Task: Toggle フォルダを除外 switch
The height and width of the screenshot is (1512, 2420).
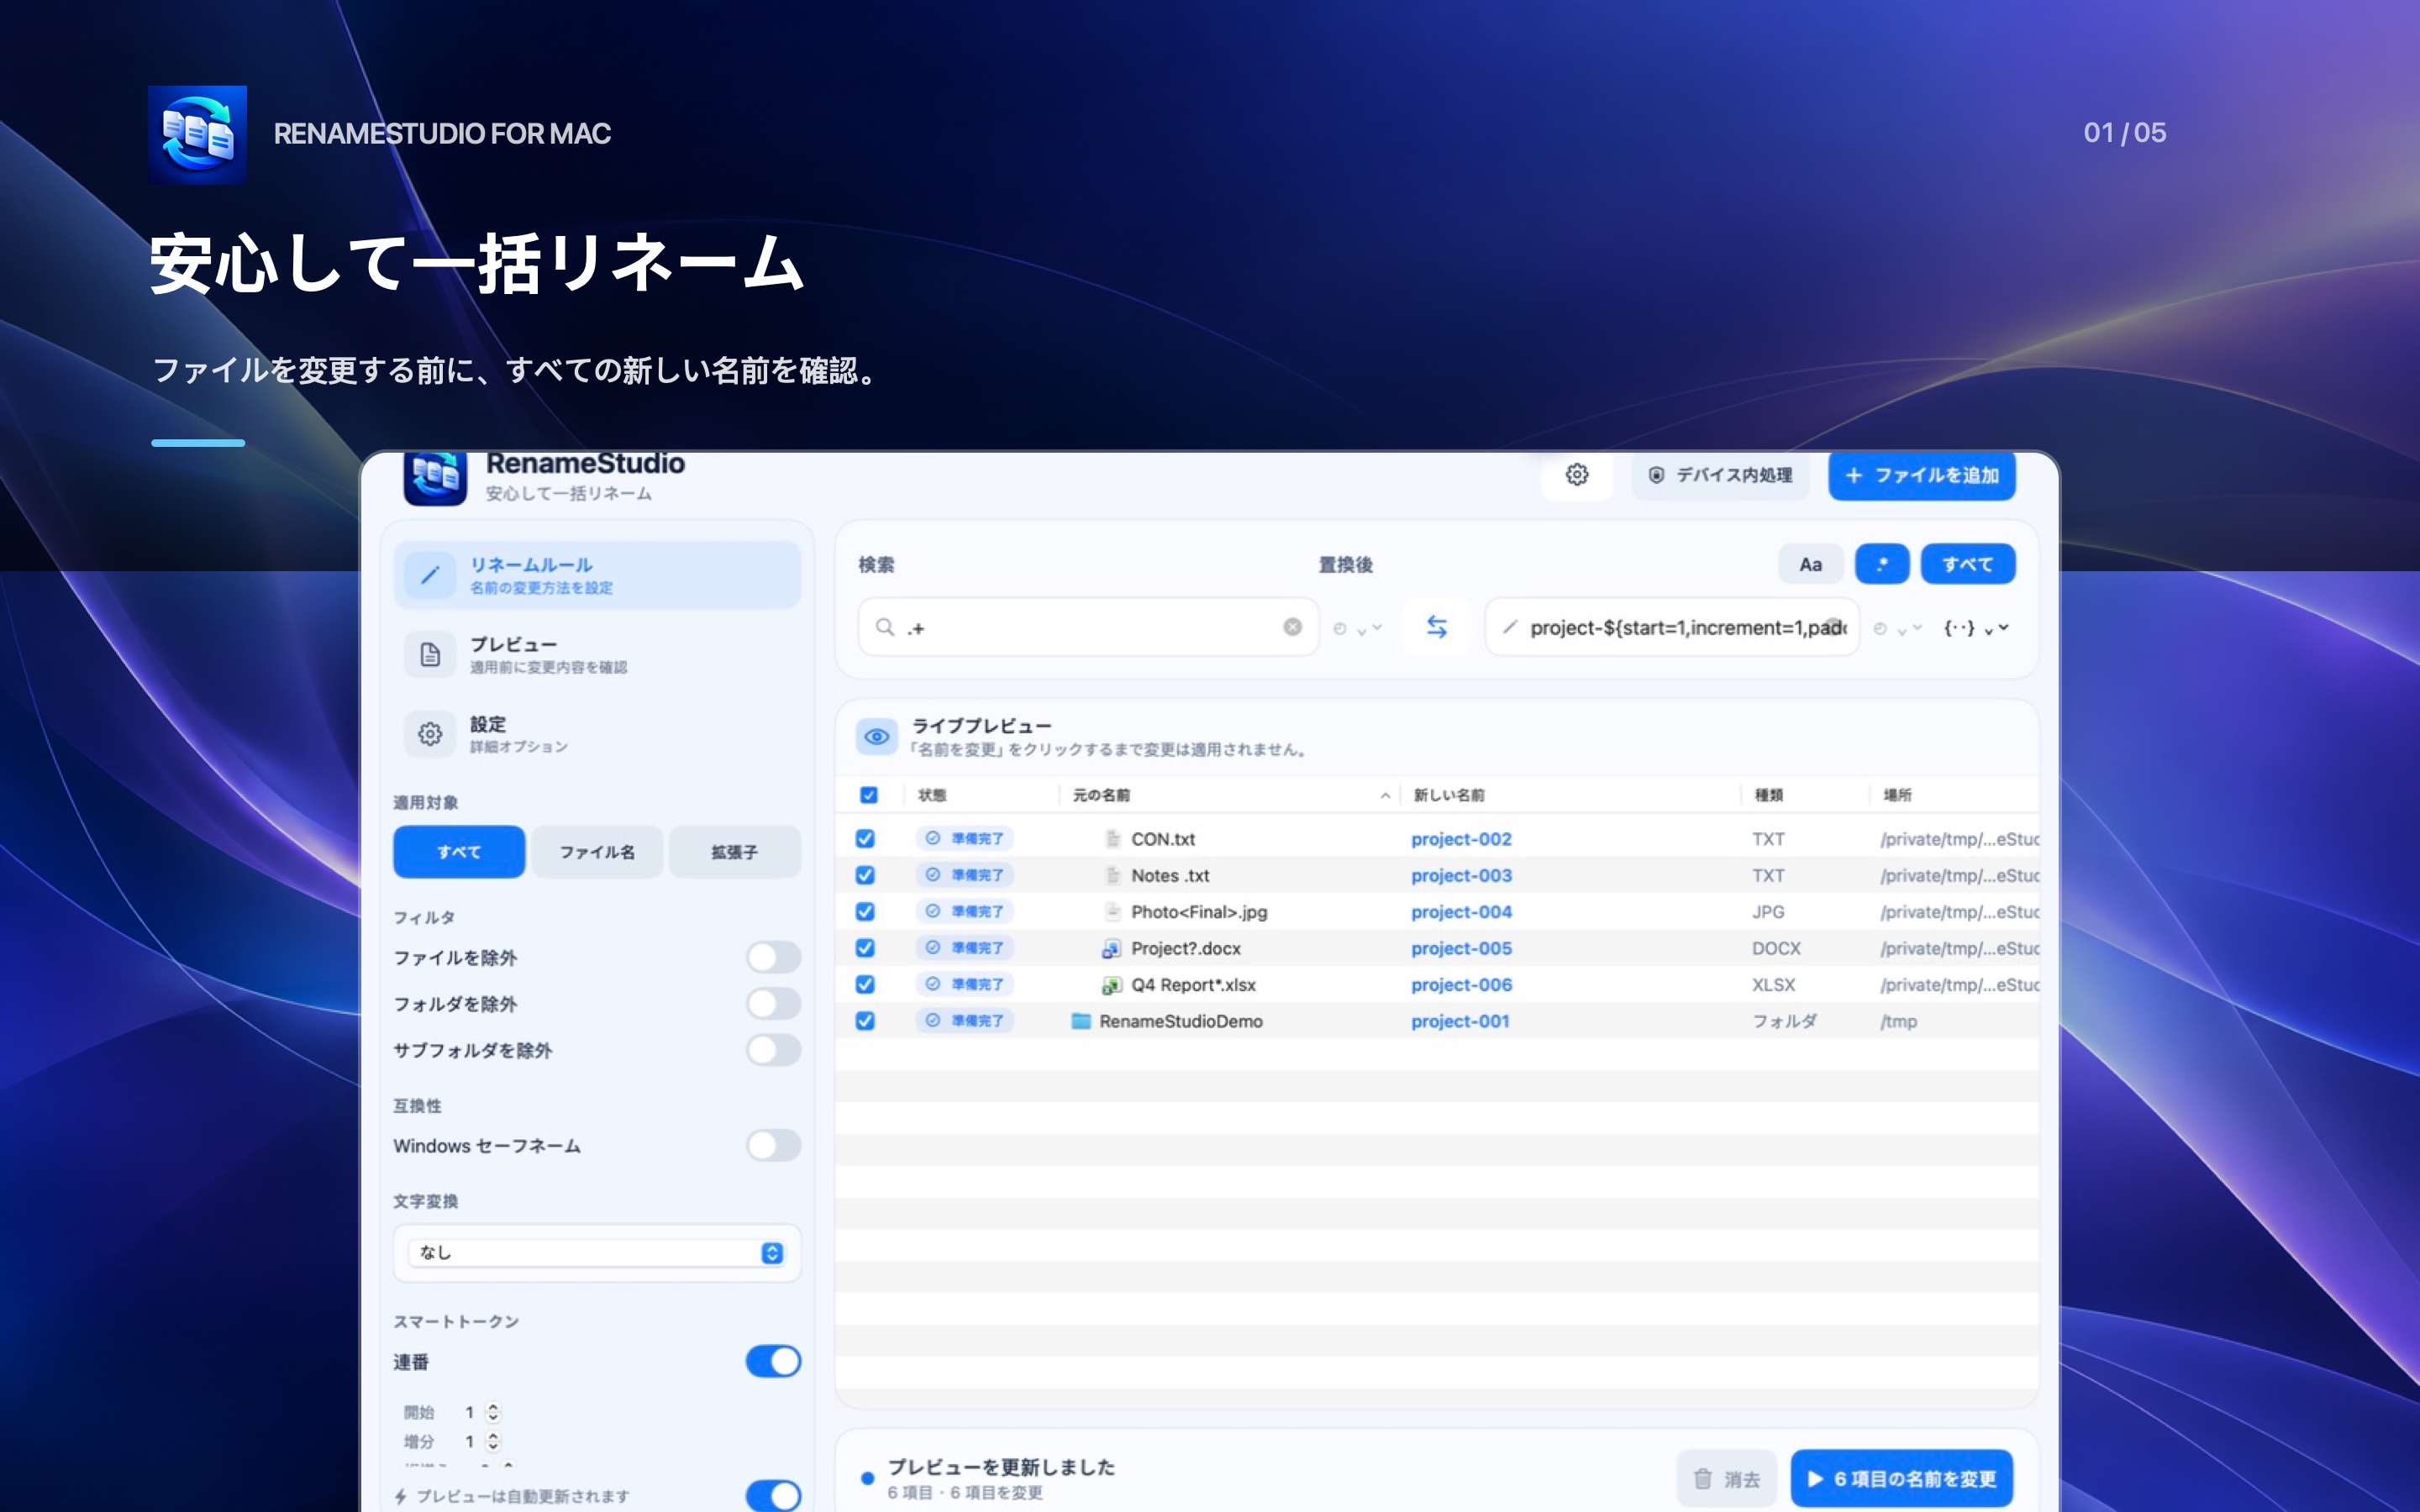Action: 773,1003
